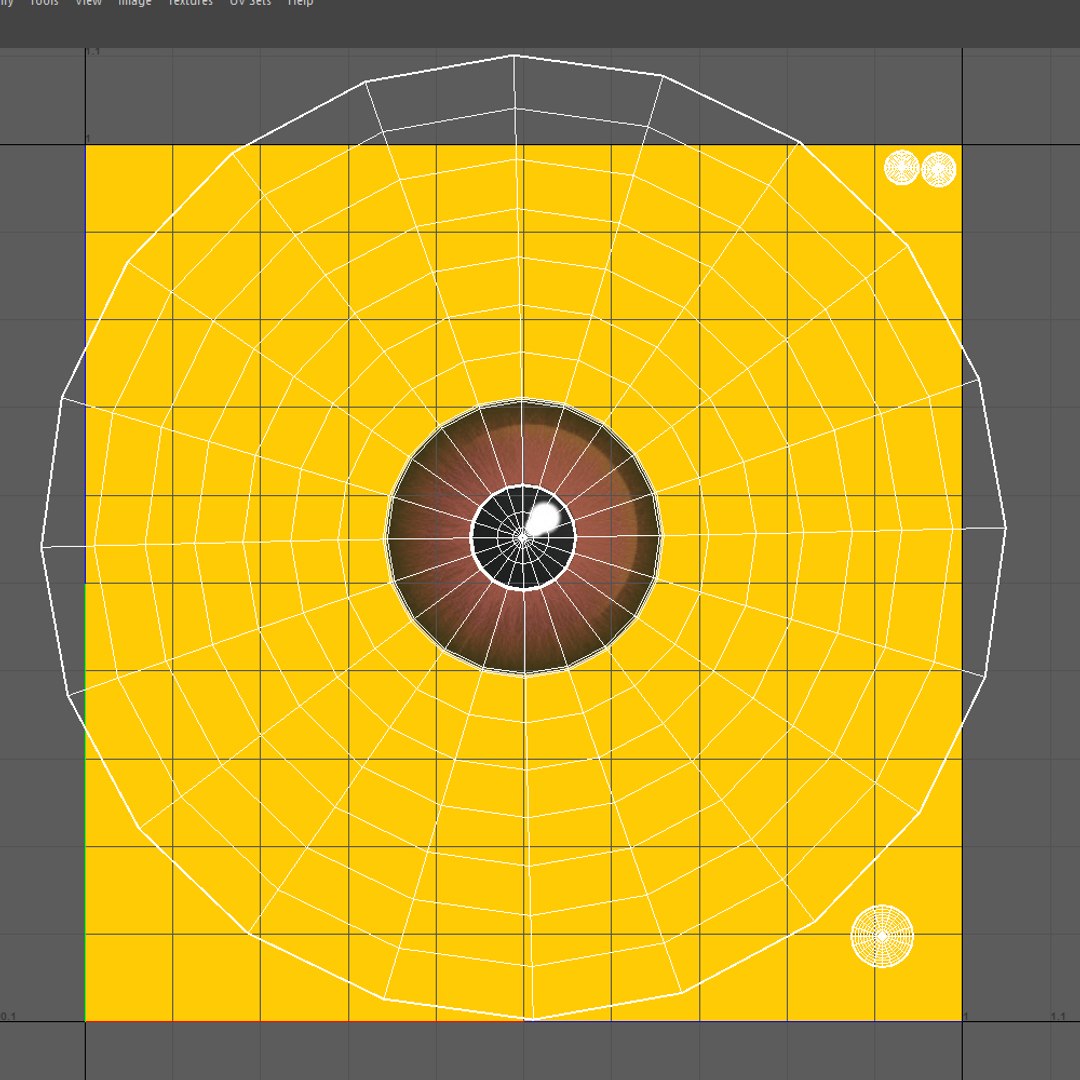Open the View menu
The height and width of the screenshot is (1080, 1080).
(x=88, y=3)
